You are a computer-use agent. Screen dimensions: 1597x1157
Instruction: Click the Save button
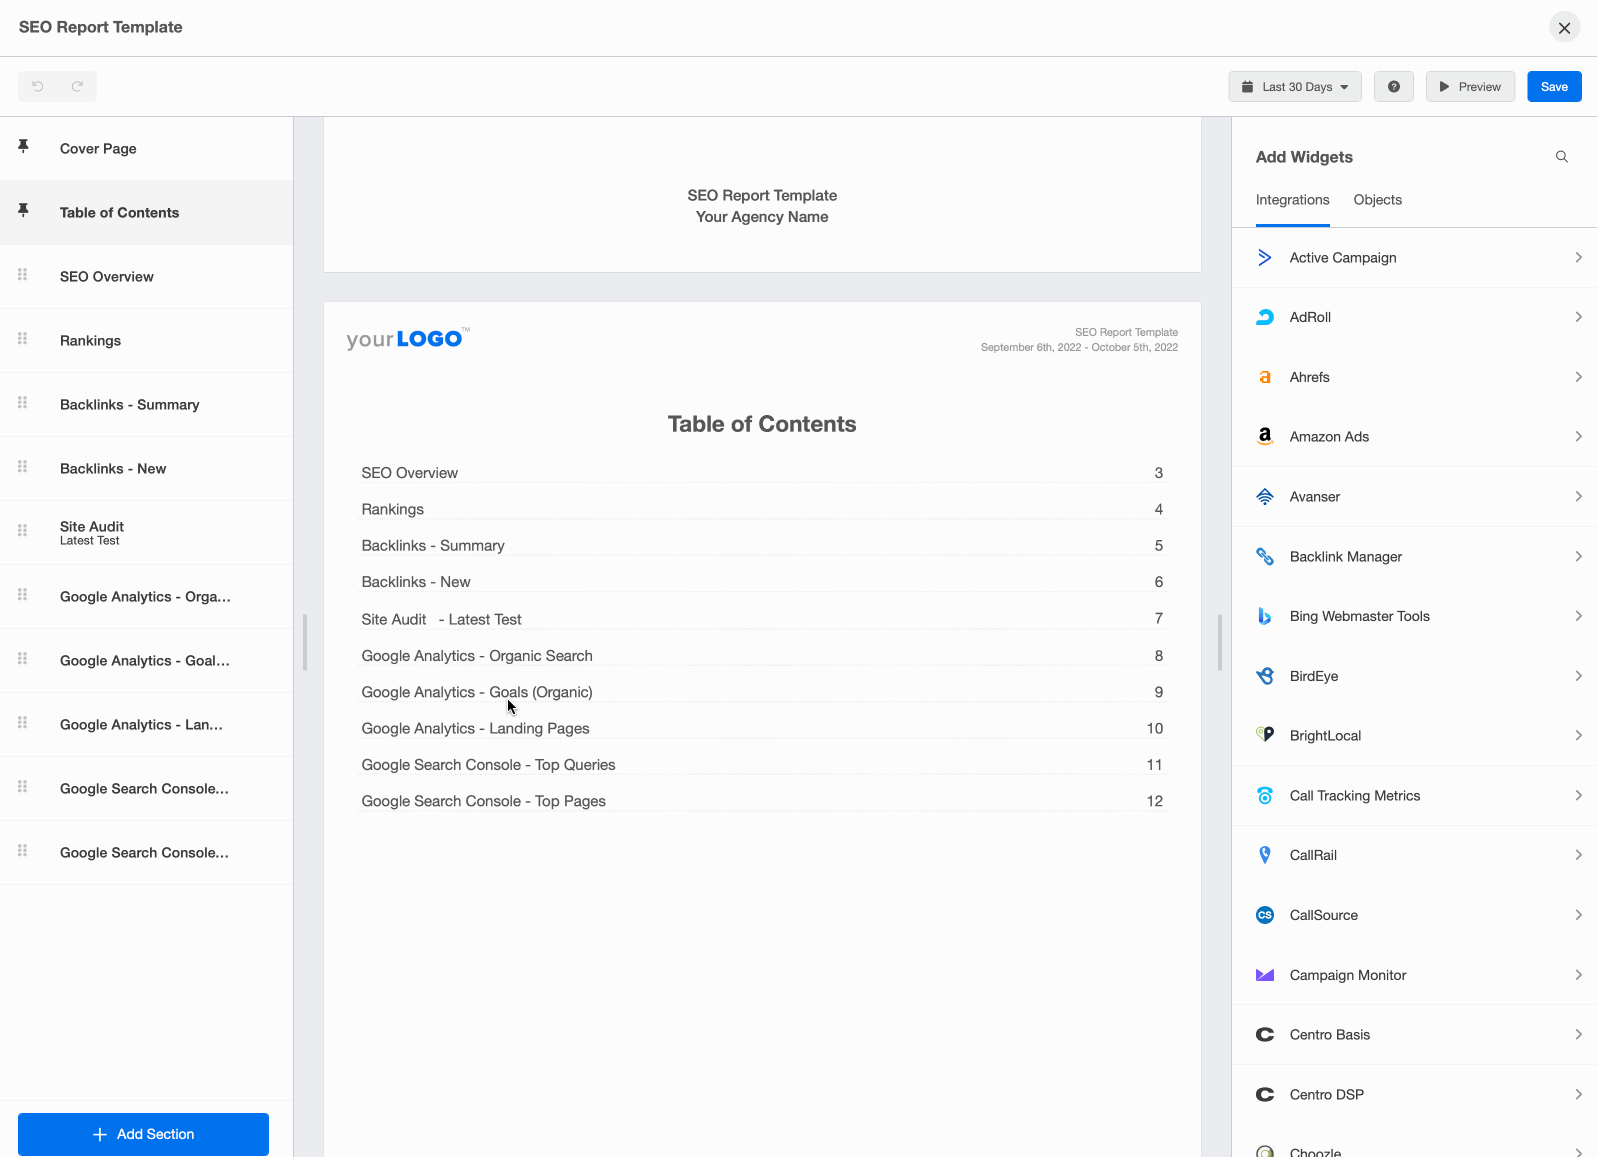click(1554, 87)
